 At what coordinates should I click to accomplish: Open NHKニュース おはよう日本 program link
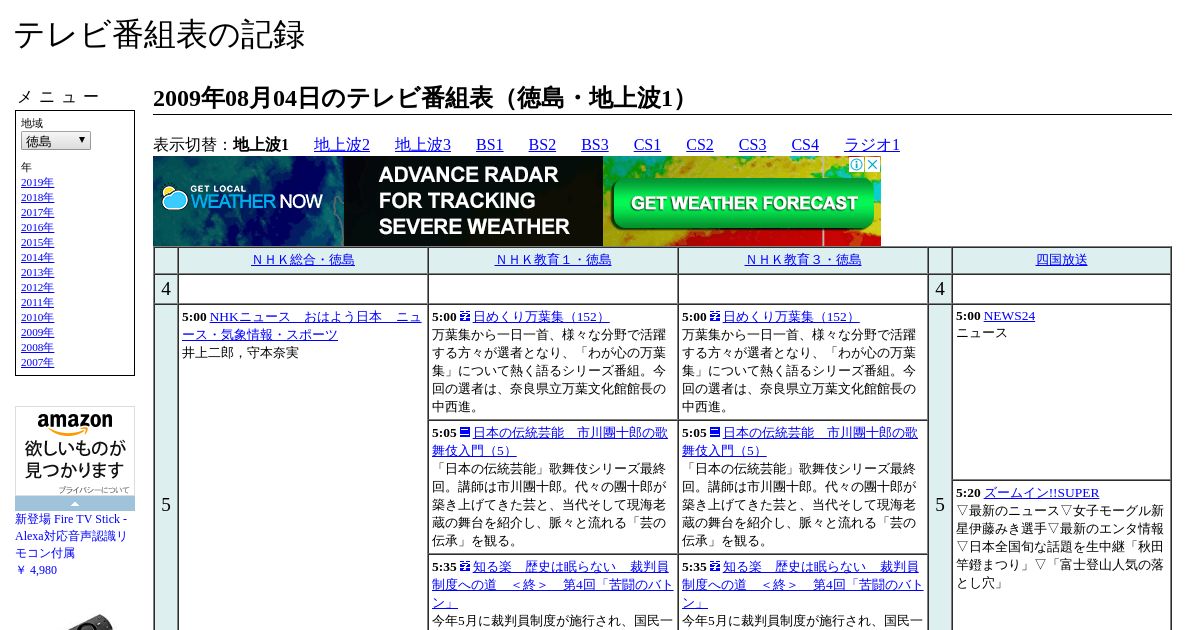point(302,326)
